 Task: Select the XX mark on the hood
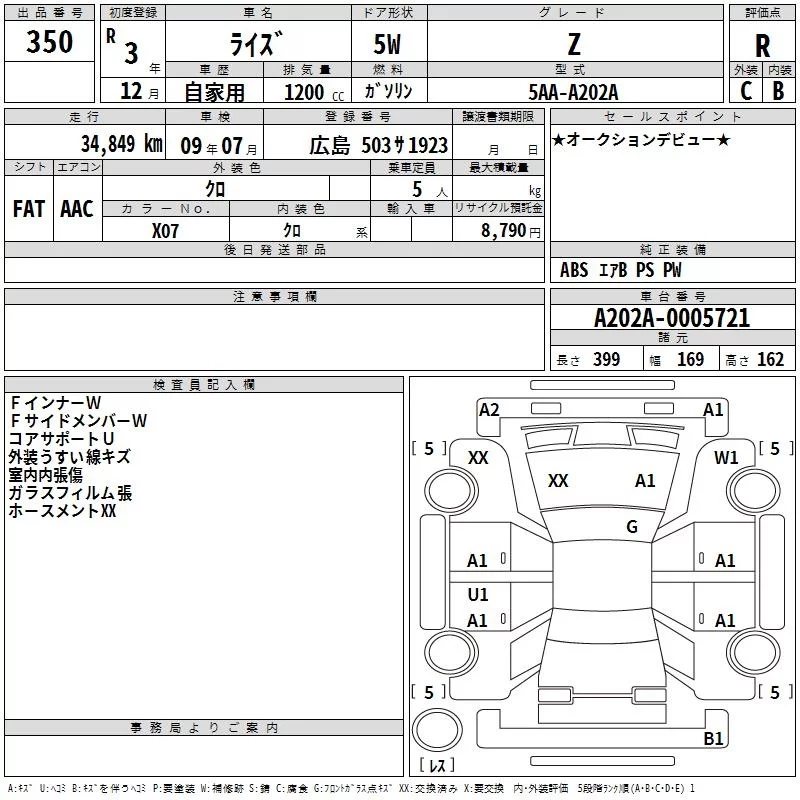tap(558, 481)
